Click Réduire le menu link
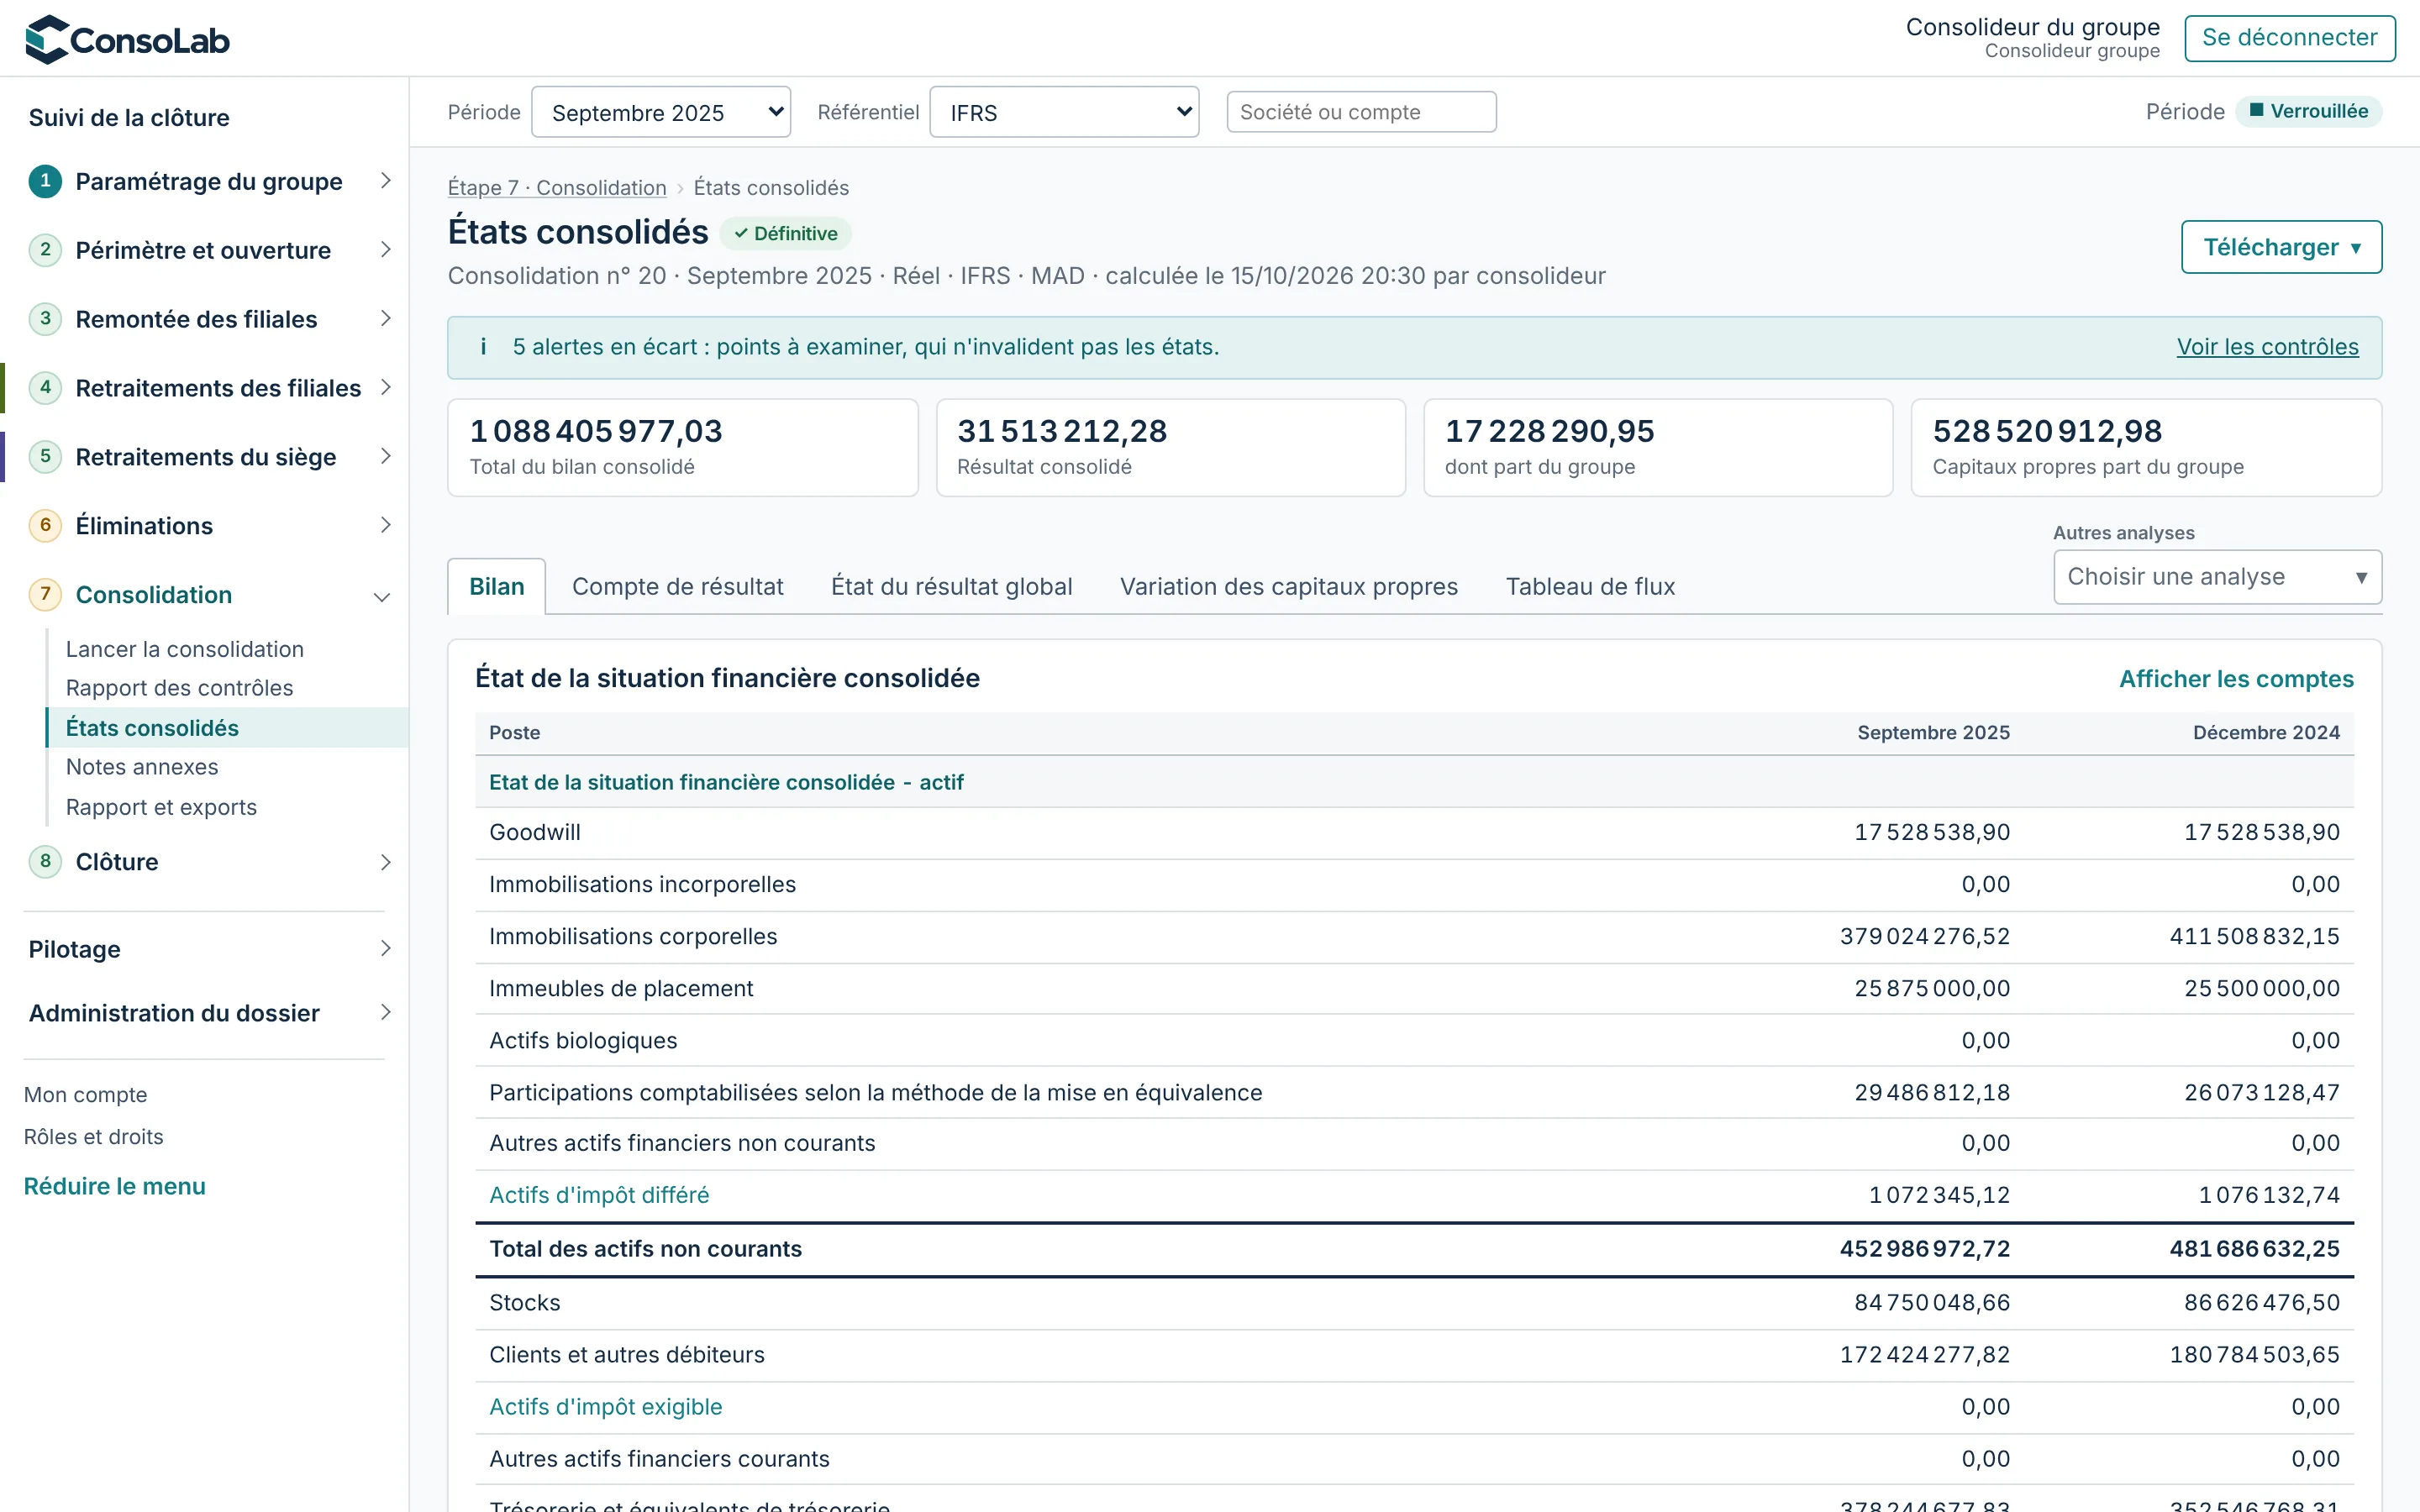The image size is (2420, 1512). (x=115, y=1186)
